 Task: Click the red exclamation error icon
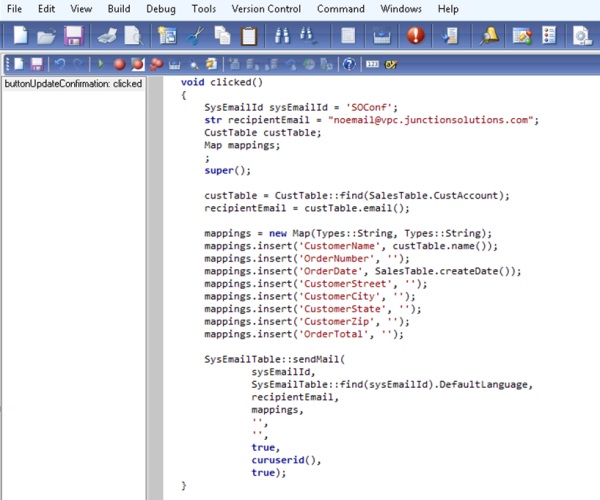[x=414, y=37]
